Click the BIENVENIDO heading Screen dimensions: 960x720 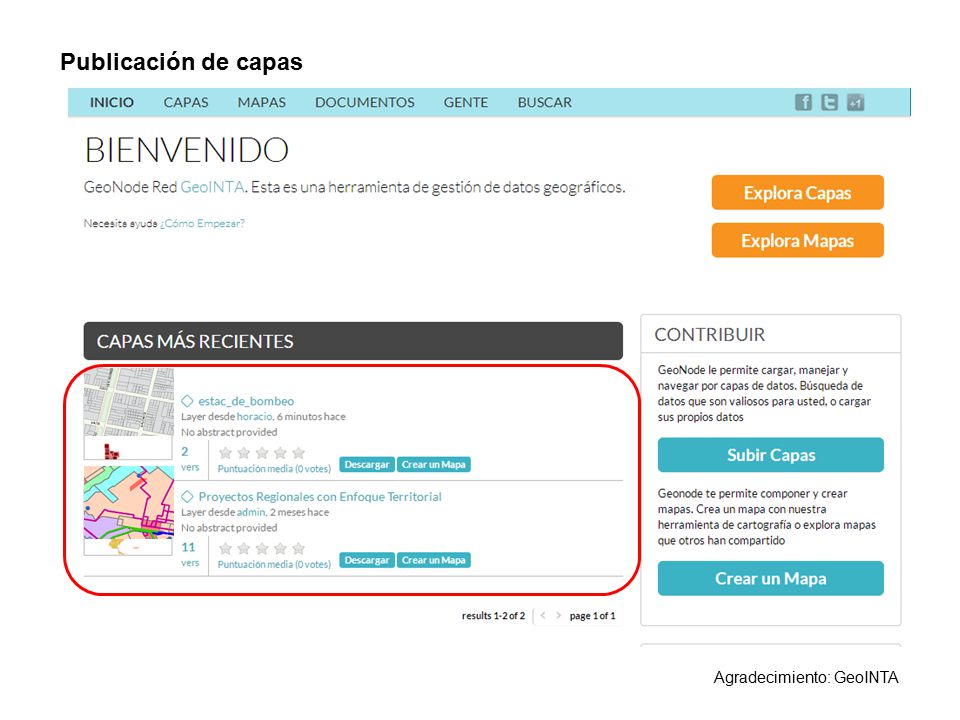pos(187,150)
